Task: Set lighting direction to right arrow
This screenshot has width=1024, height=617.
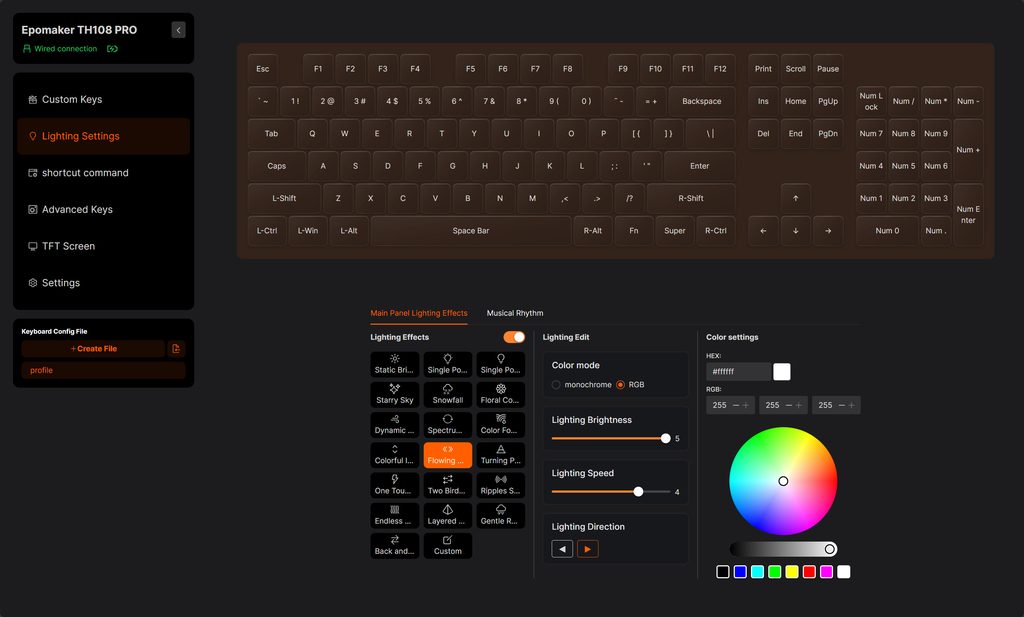Action: 588,549
